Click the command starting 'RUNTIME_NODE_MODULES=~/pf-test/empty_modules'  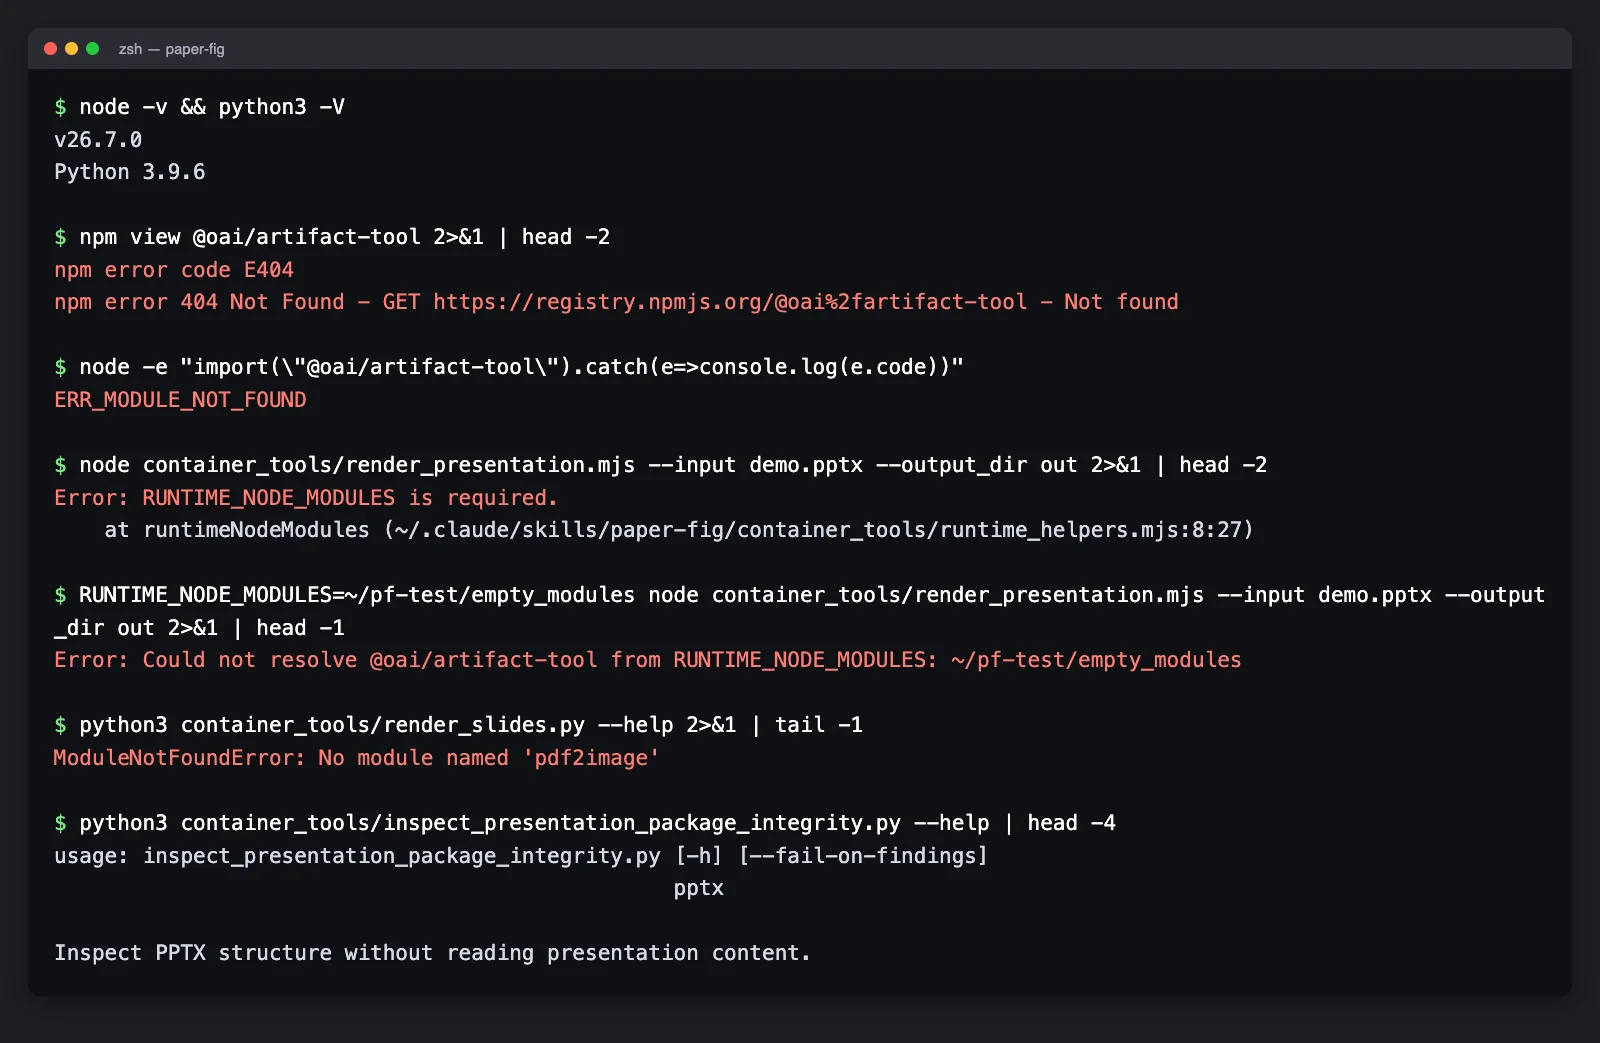point(812,595)
